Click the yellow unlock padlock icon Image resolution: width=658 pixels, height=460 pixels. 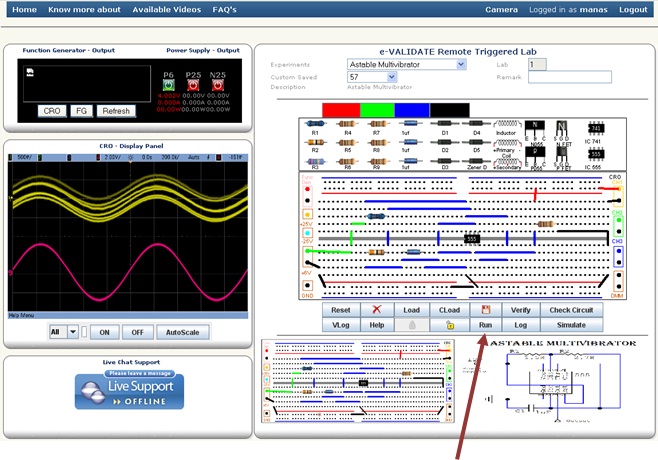coord(450,325)
